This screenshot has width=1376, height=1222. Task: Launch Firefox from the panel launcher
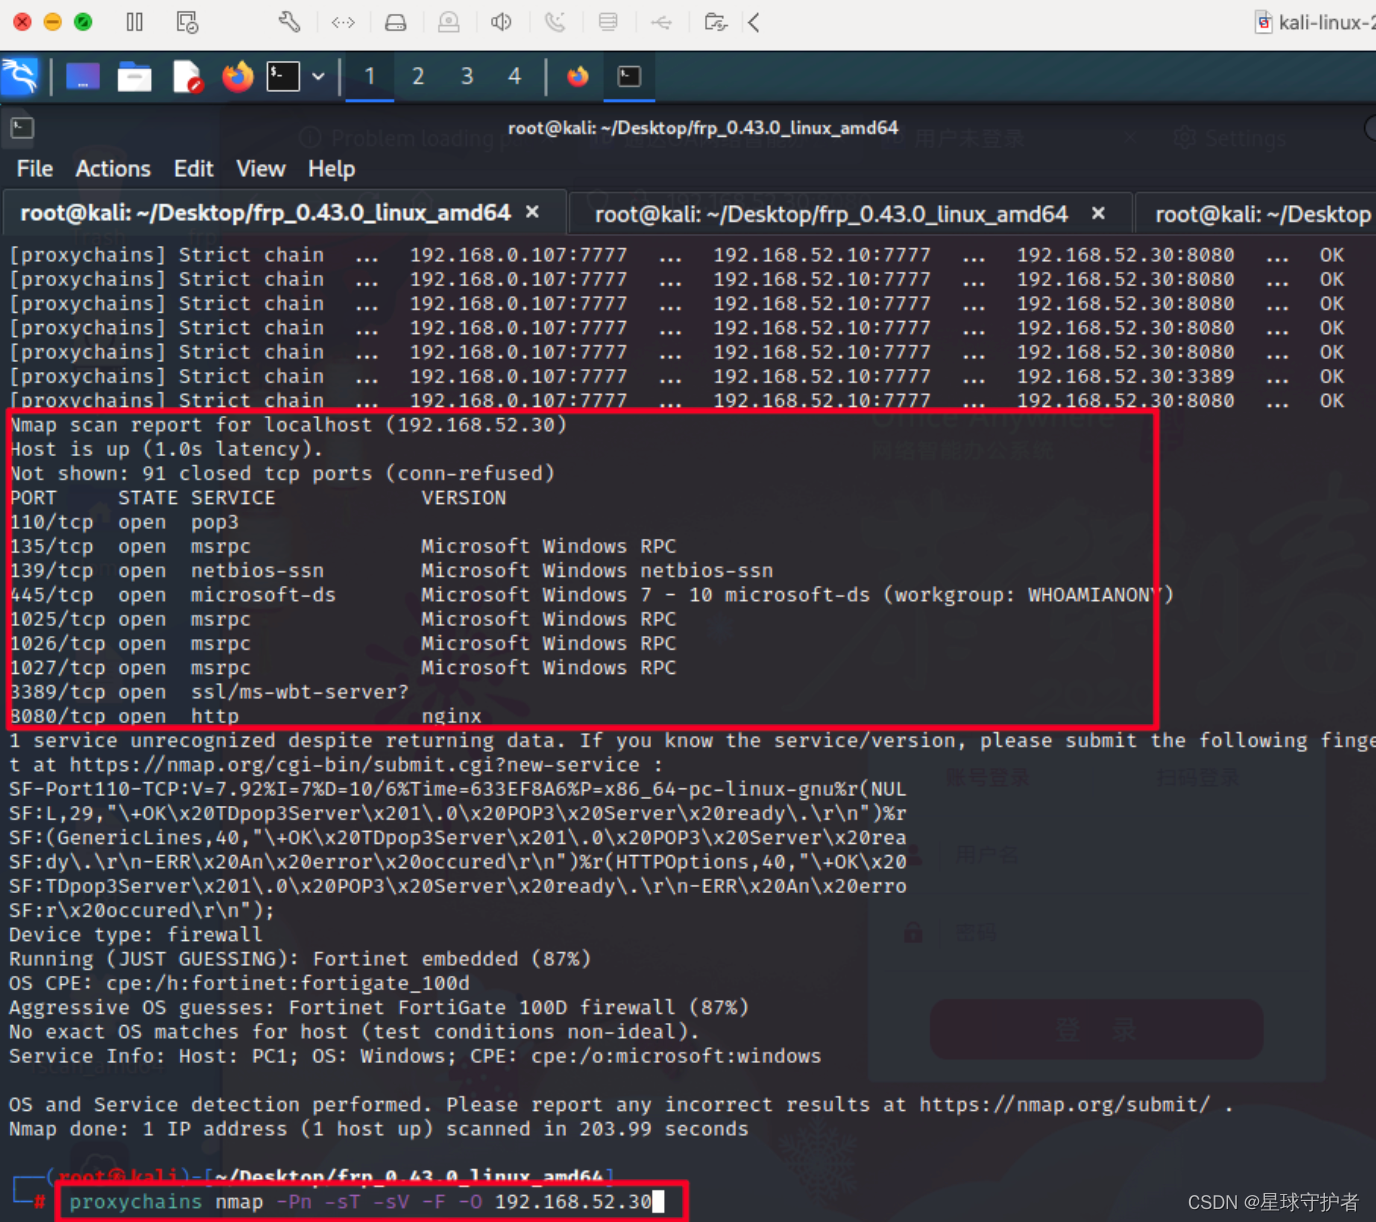(x=238, y=76)
